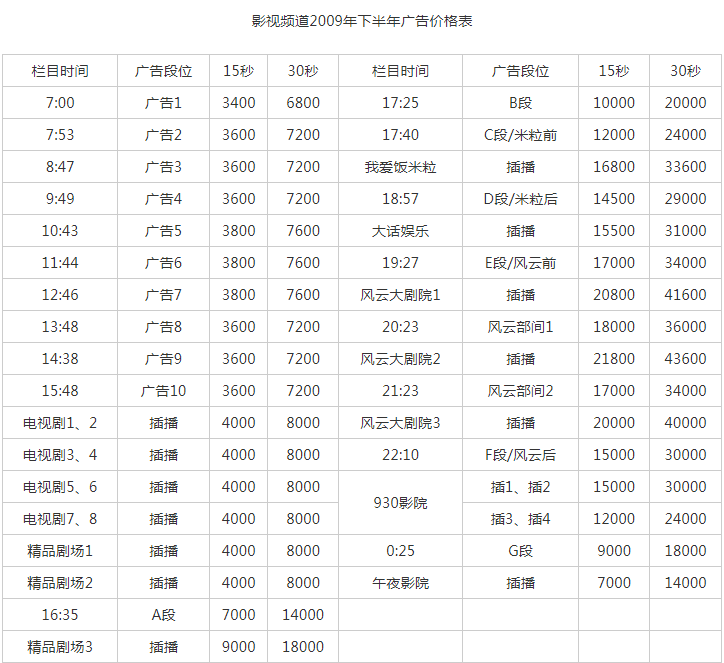
Task: Select the 风云大剧院1 program cell
Action: click(x=400, y=295)
